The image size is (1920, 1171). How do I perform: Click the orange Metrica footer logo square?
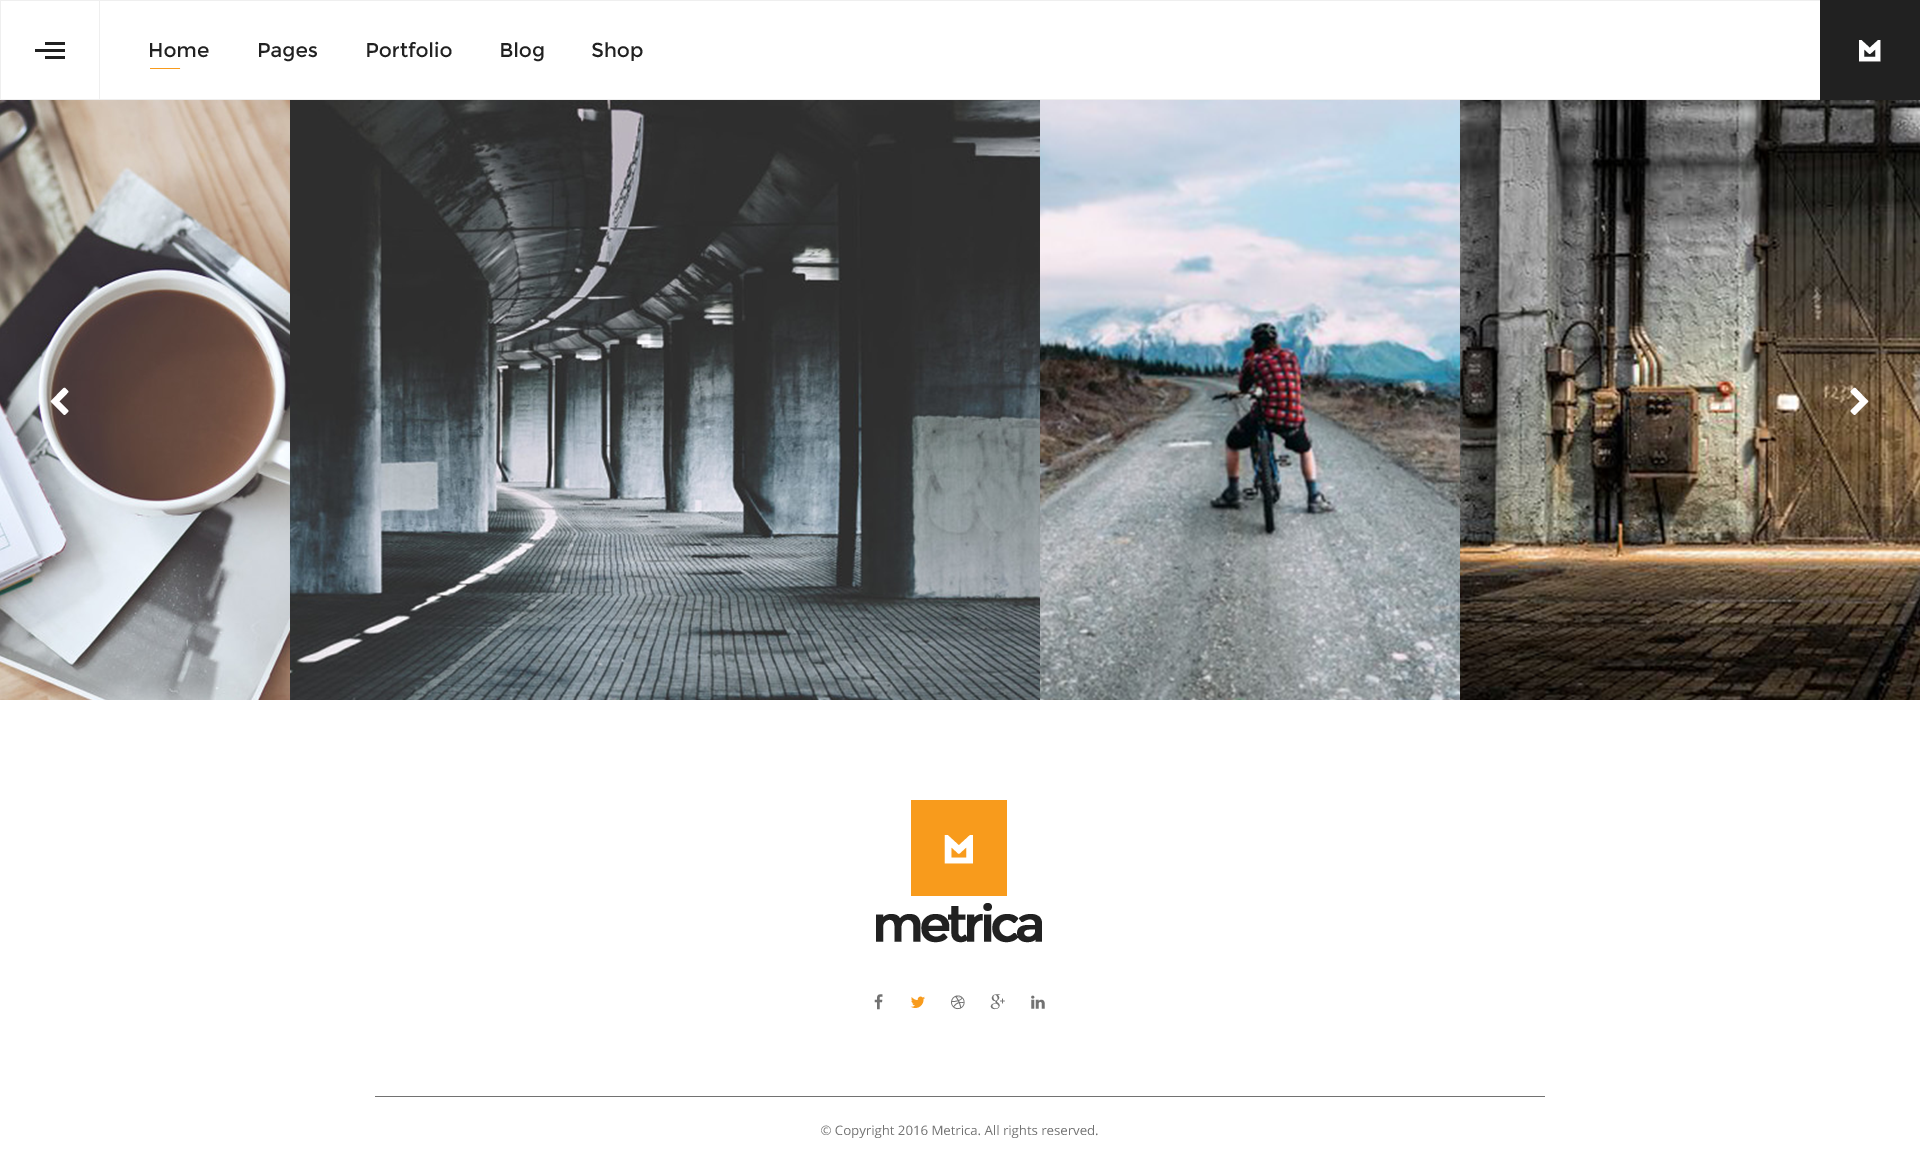click(959, 848)
